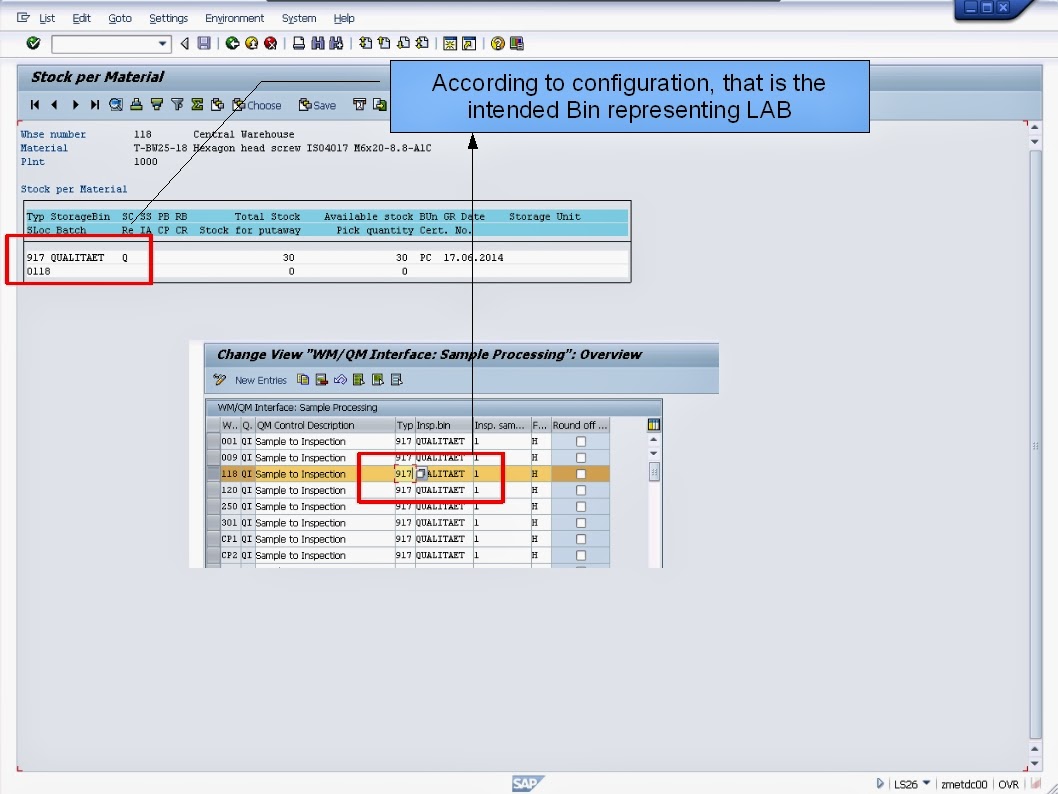The image size is (1058, 794).
Task: Open the Insp.bin dropdown in highlighted row 118
Action: click(420, 474)
